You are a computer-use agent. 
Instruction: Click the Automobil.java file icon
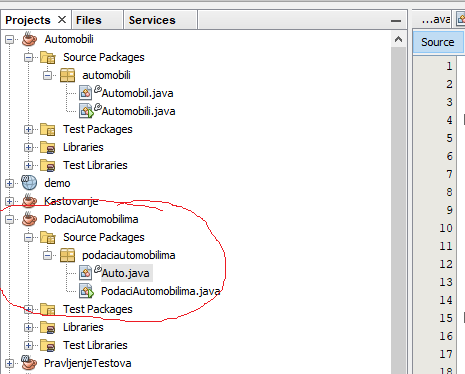point(86,93)
